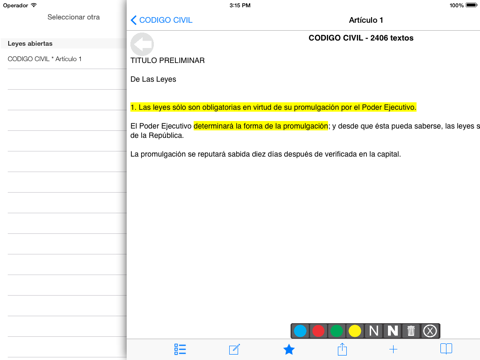Image resolution: width=480 pixels, height=360 pixels.
Task: Tap Seleccionar otra in the sidebar
Action: coord(73,17)
